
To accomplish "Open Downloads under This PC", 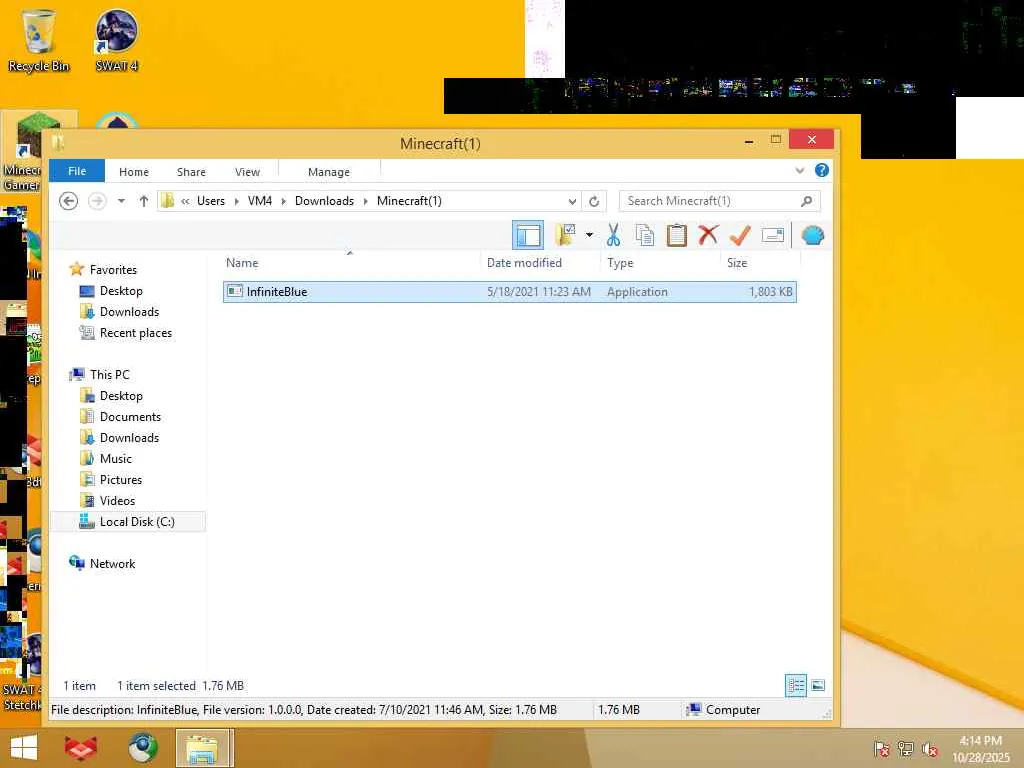I will 129,438.
